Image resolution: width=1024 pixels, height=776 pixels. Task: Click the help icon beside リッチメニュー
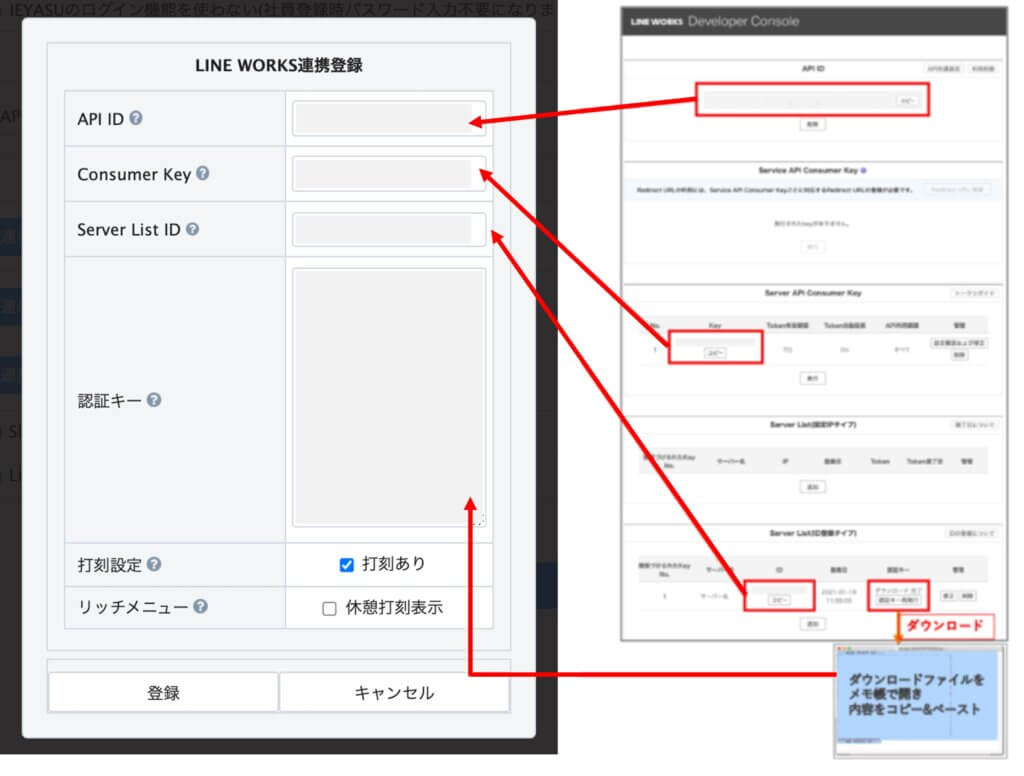(x=201, y=606)
